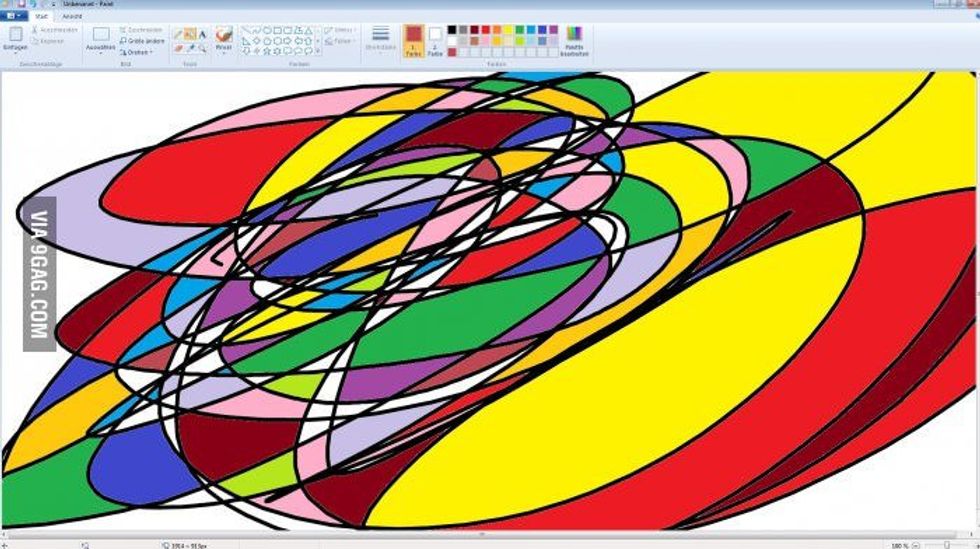Select the Color picker eyedropper tool
The width and height of the screenshot is (980, 549).
pyautogui.click(x=190, y=47)
